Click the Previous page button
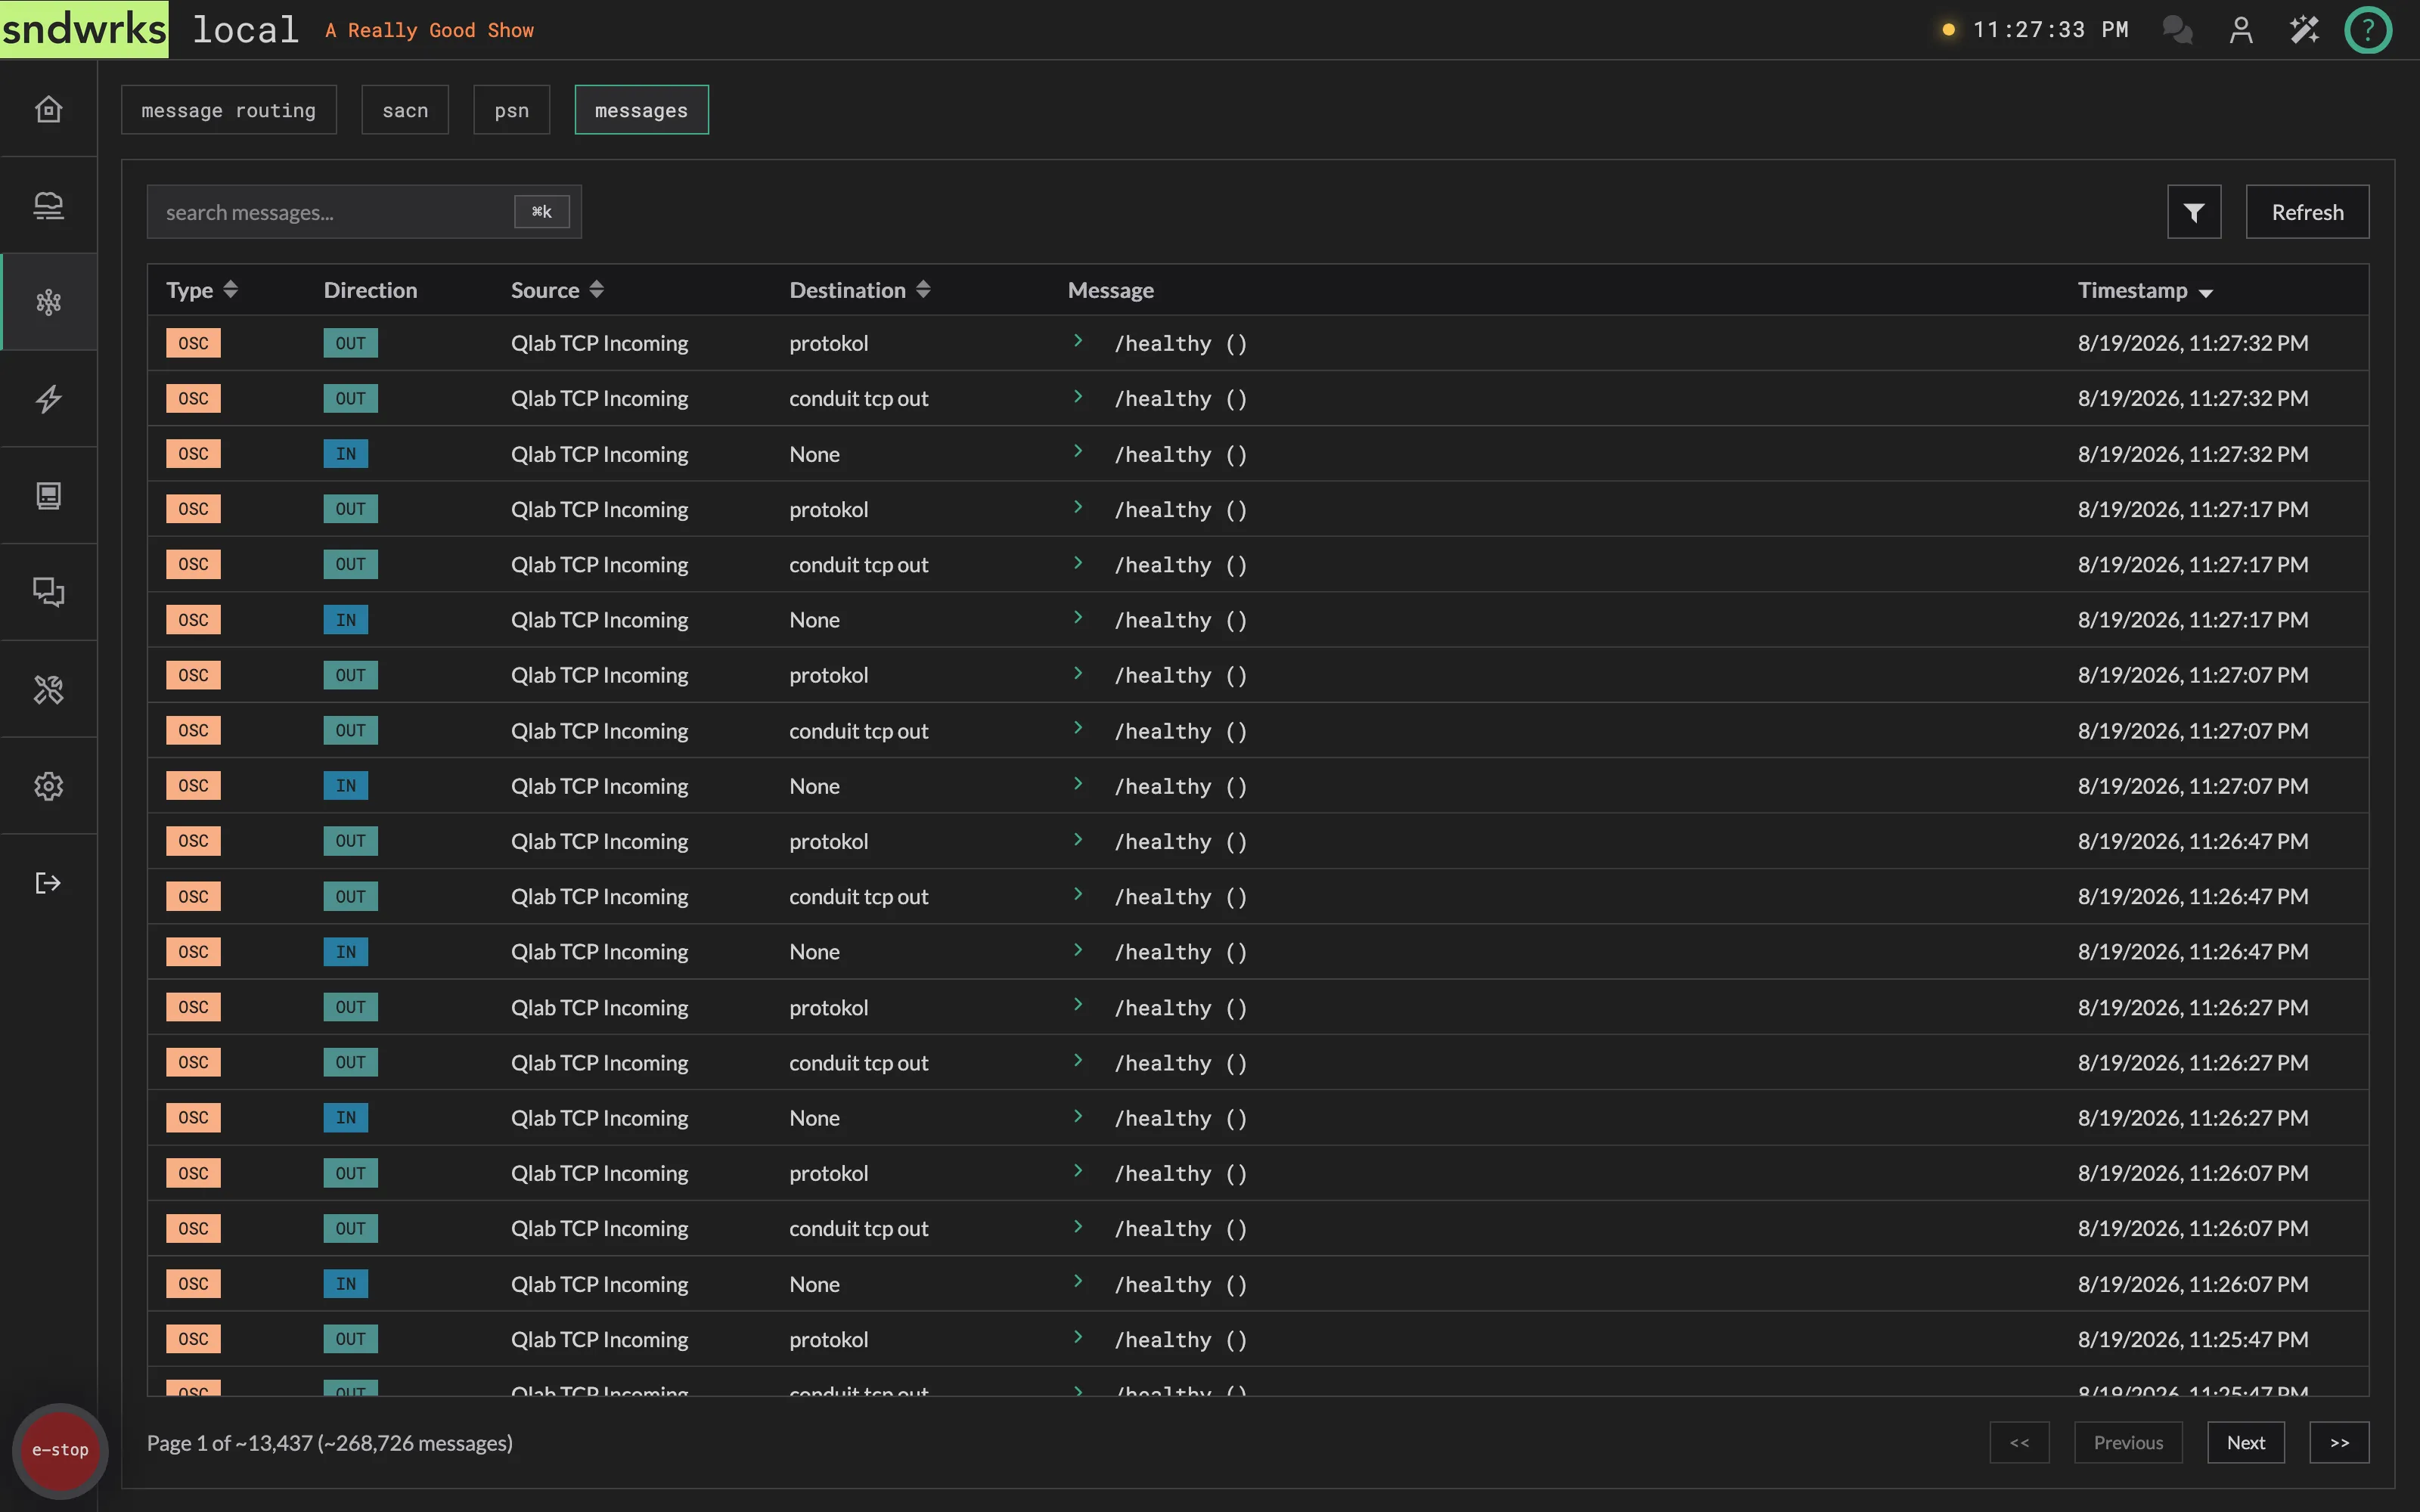The width and height of the screenshot is (2420, 1512). 2128,1442
